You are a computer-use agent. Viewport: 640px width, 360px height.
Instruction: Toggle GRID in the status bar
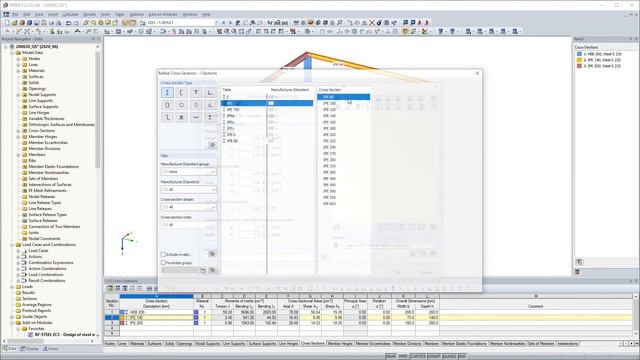coord(403,356)
